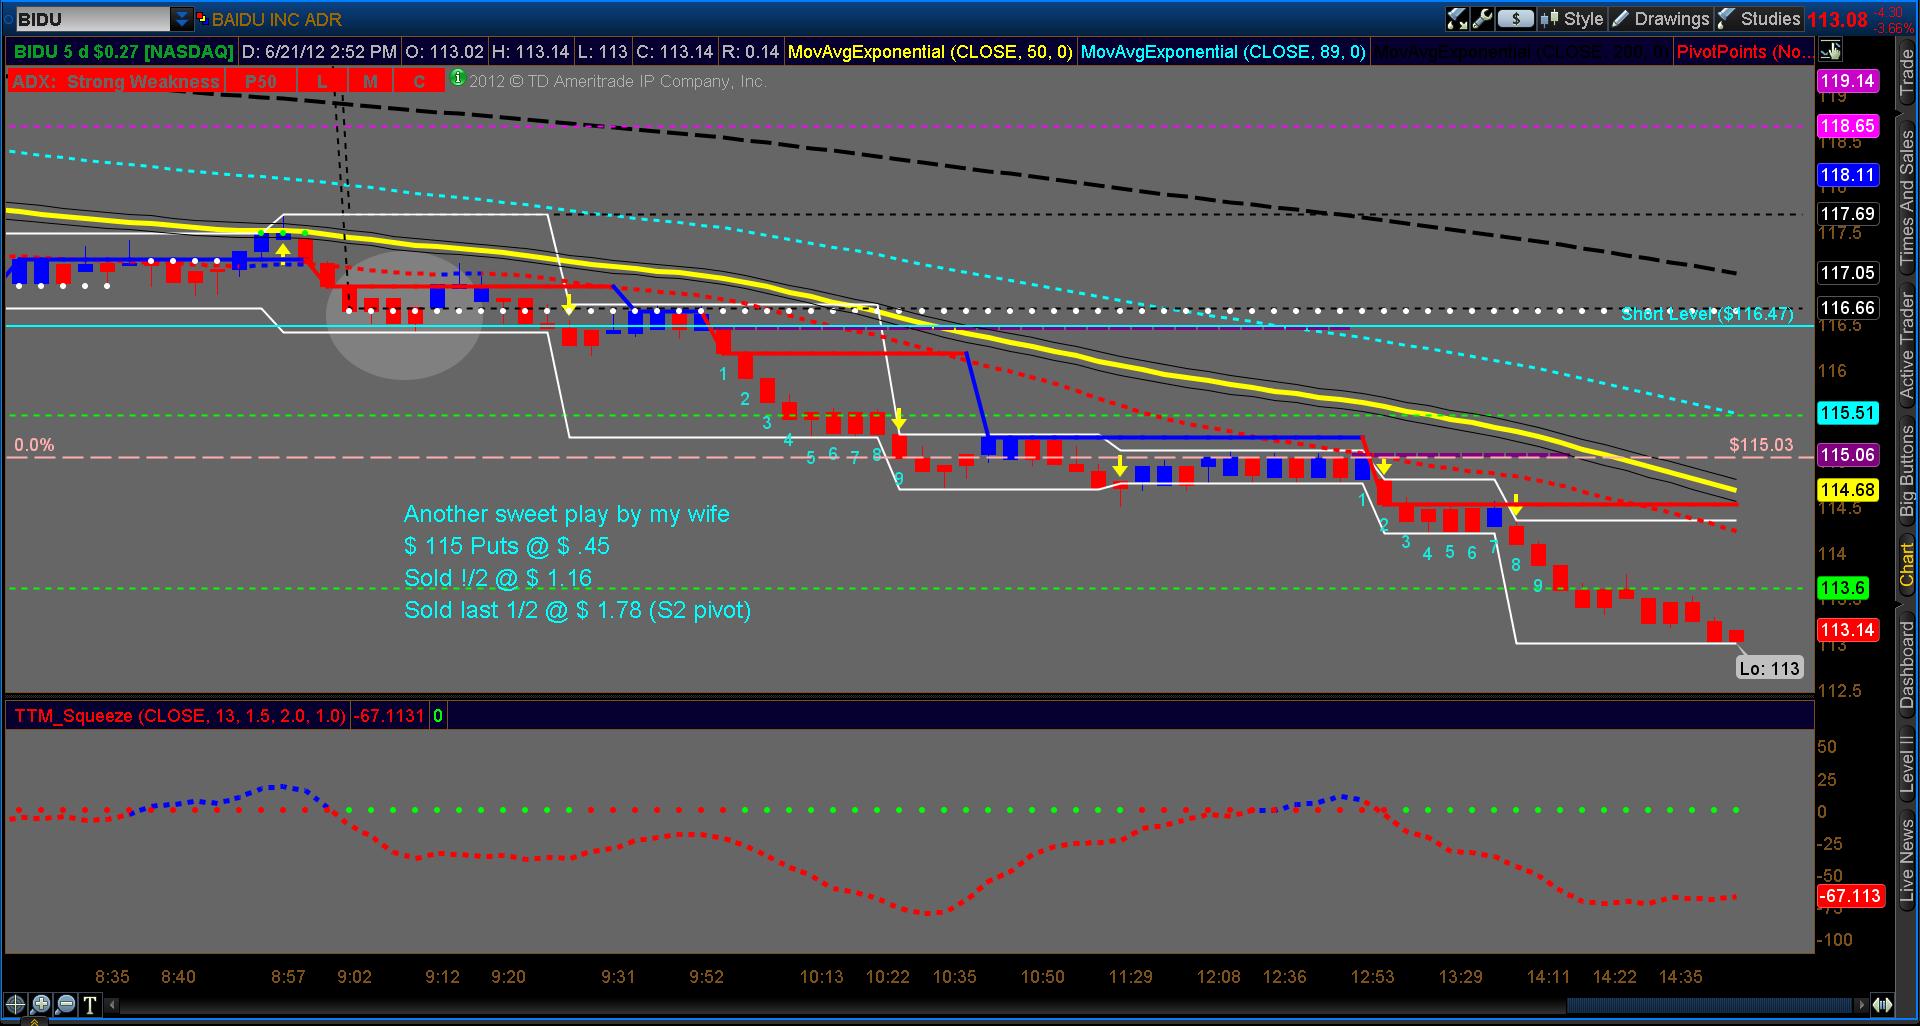Open the Drawings menu
This screenshot has height=1026, width=1920.
point(1660,18)
